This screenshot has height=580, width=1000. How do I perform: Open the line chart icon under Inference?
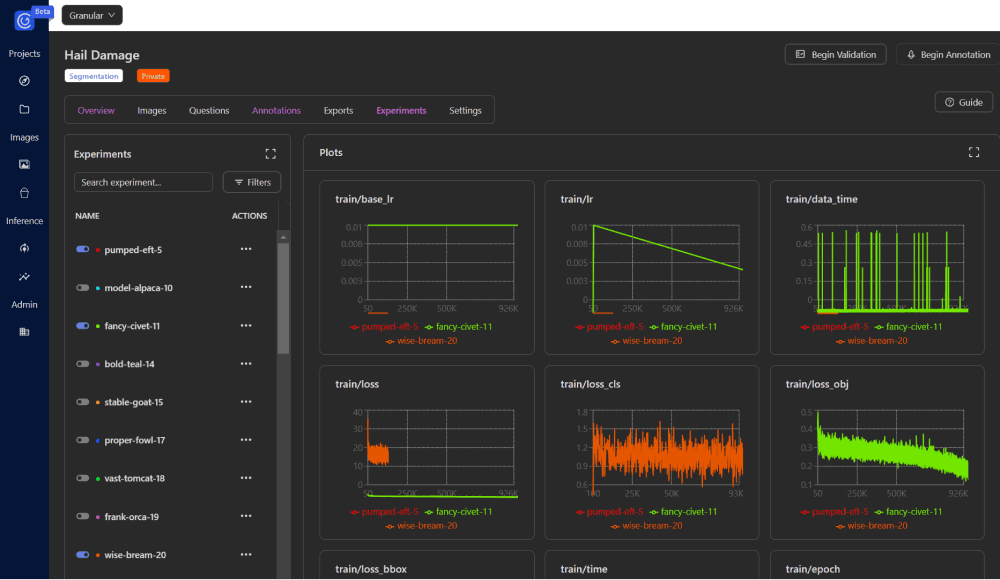(x=24, y=276)
